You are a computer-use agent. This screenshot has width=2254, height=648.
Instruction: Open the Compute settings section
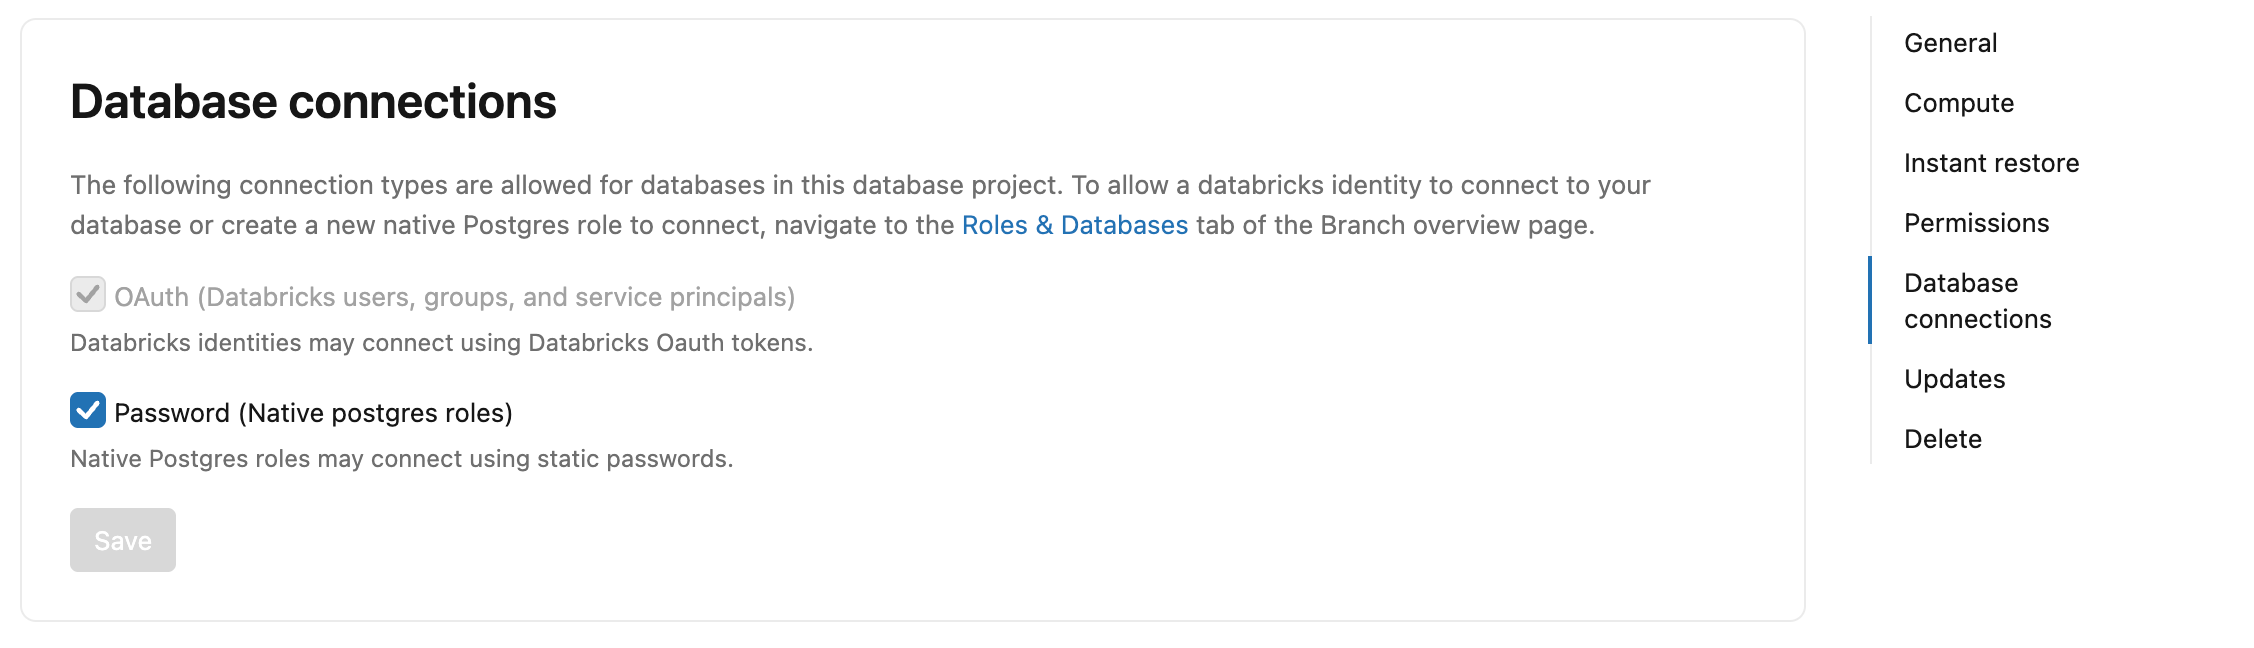click(1958, 103)
